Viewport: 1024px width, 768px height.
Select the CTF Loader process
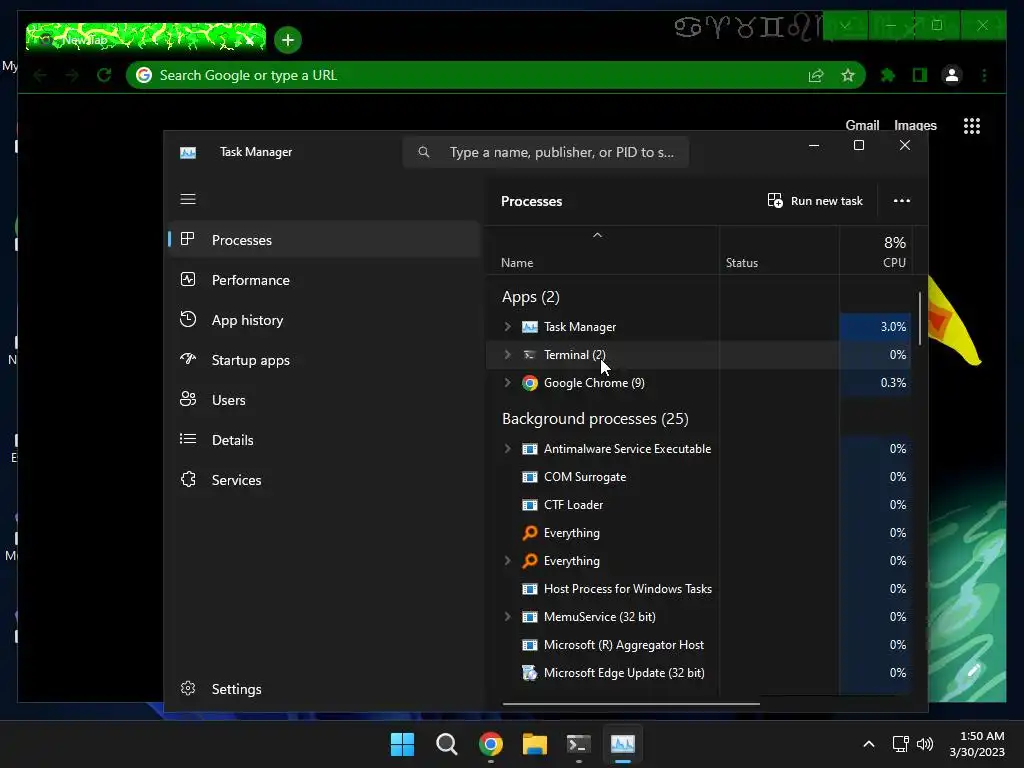573,505
